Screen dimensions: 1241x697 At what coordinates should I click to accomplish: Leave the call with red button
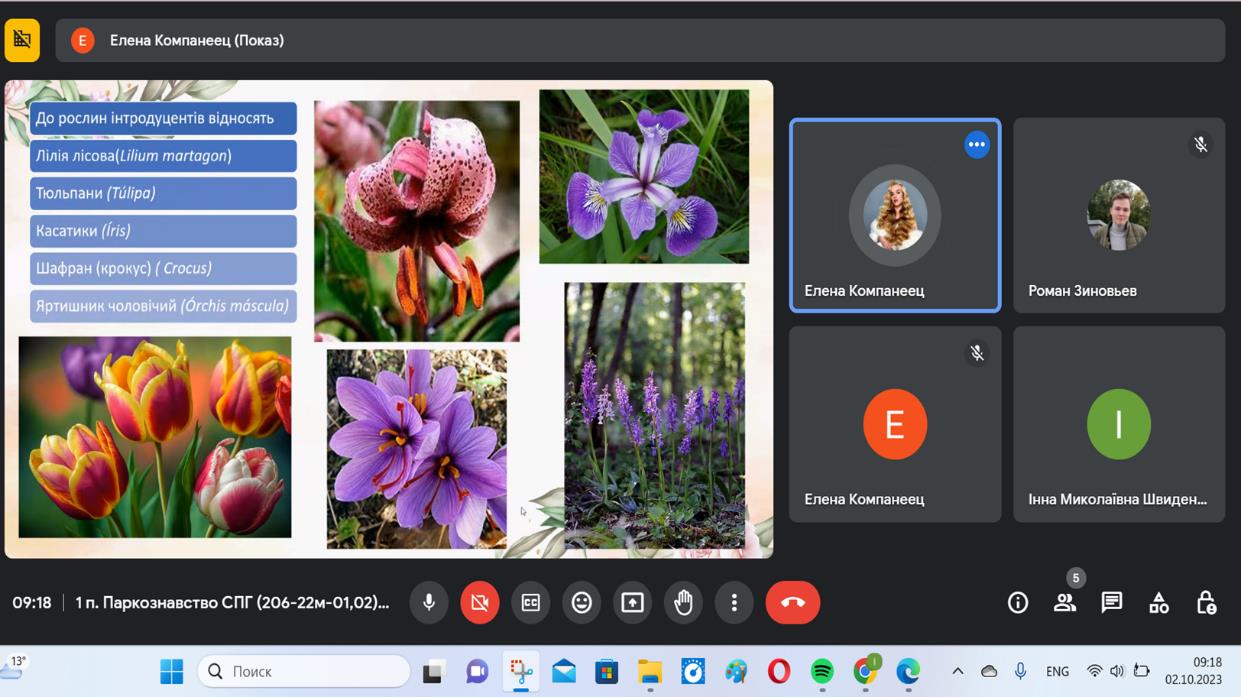[x=792, y=602]
